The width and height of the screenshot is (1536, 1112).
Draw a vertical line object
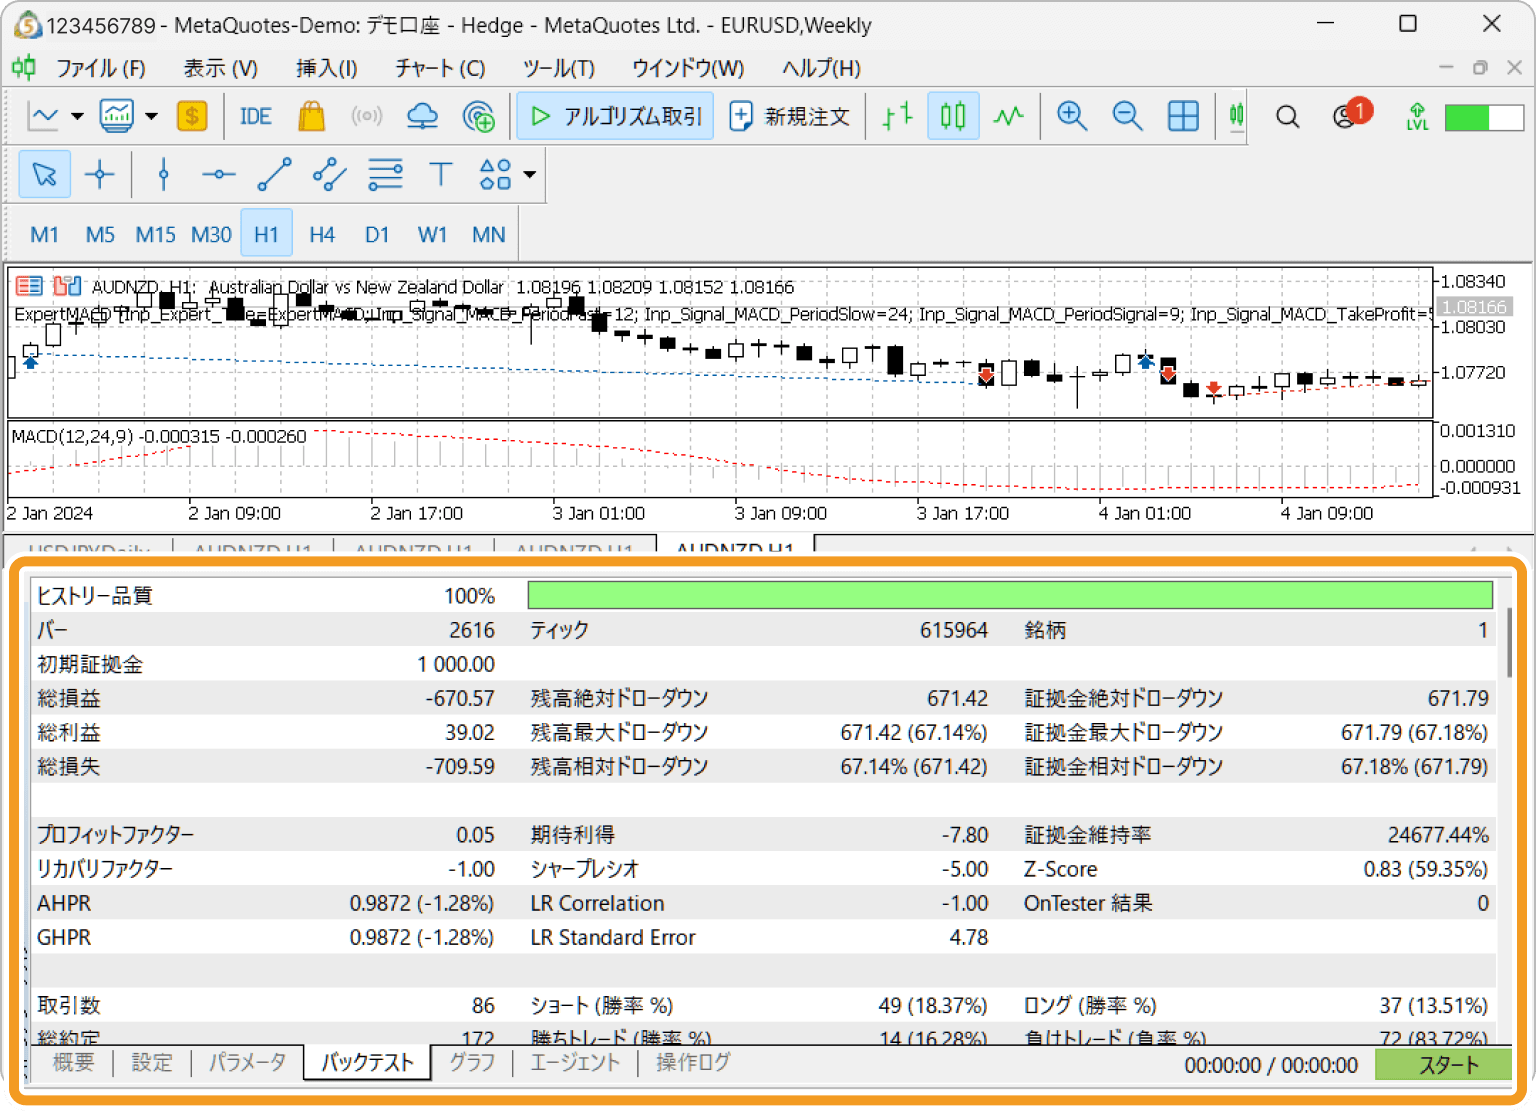[164, 175]
